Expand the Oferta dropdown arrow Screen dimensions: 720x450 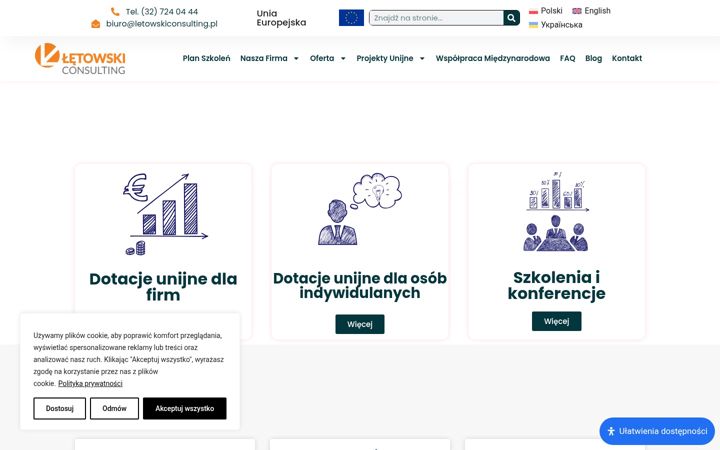[343, 58]
